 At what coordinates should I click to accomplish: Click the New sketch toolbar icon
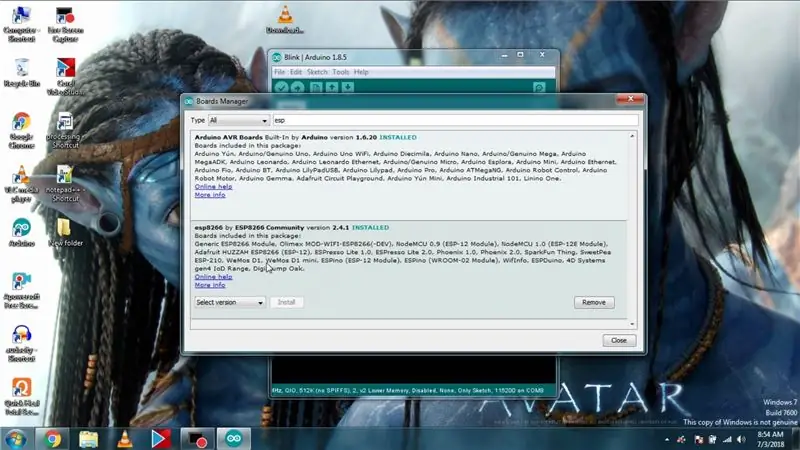point(316,87)
